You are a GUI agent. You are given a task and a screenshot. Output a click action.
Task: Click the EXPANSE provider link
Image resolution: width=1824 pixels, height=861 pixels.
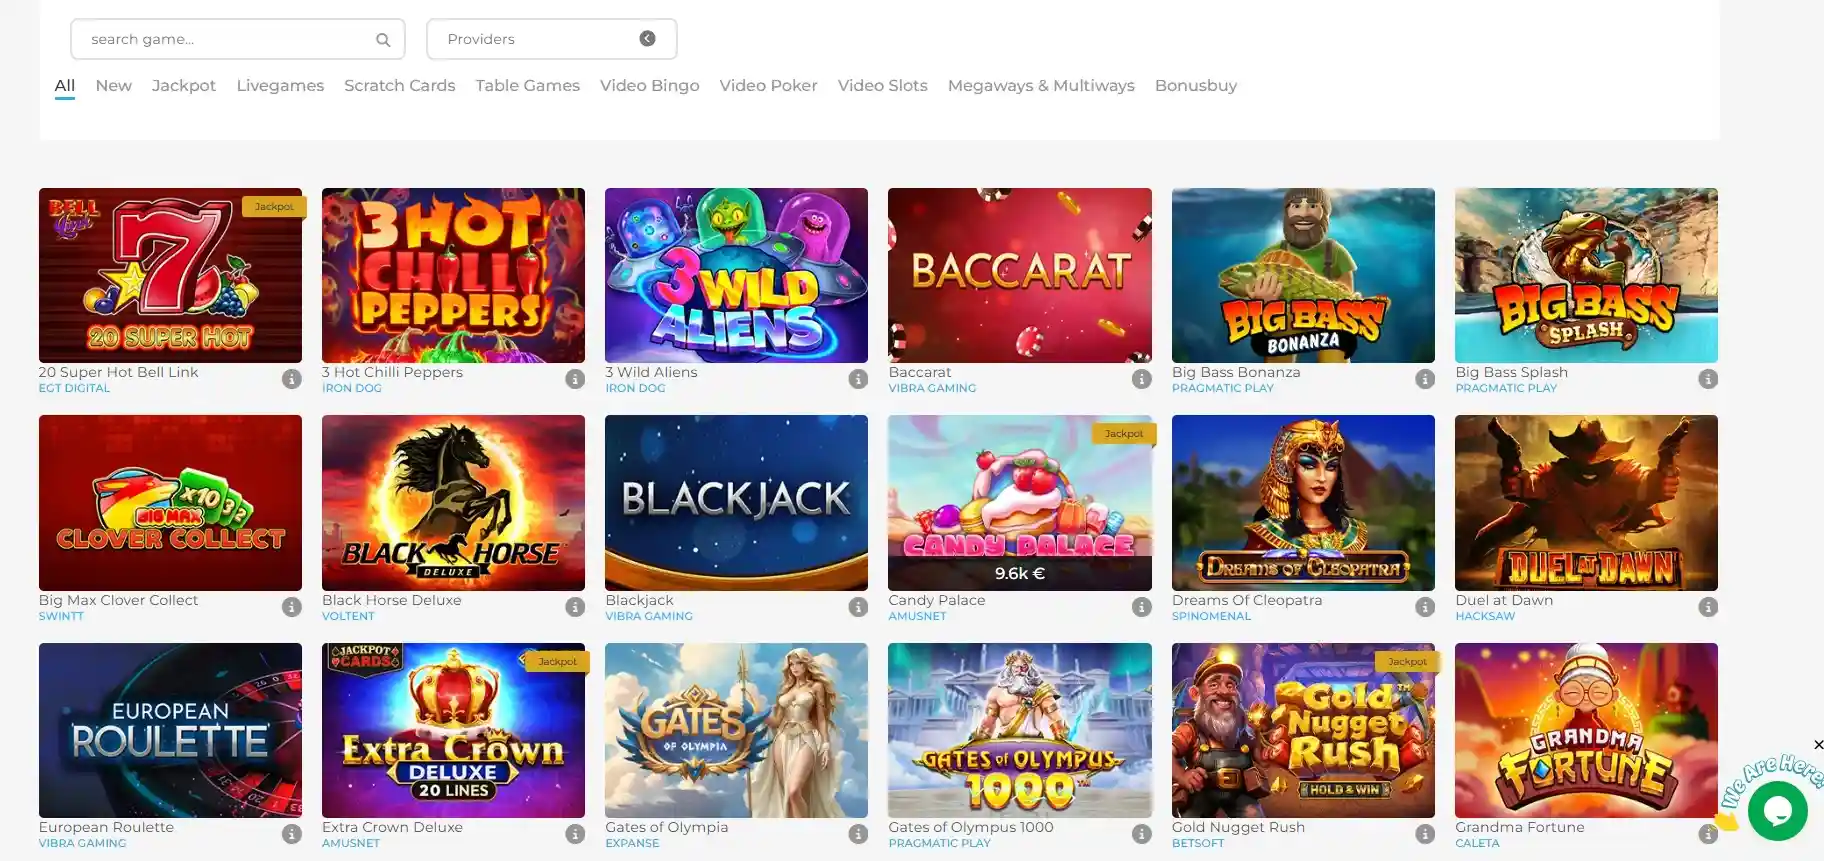pyautogui.click(x=632, y=843)
